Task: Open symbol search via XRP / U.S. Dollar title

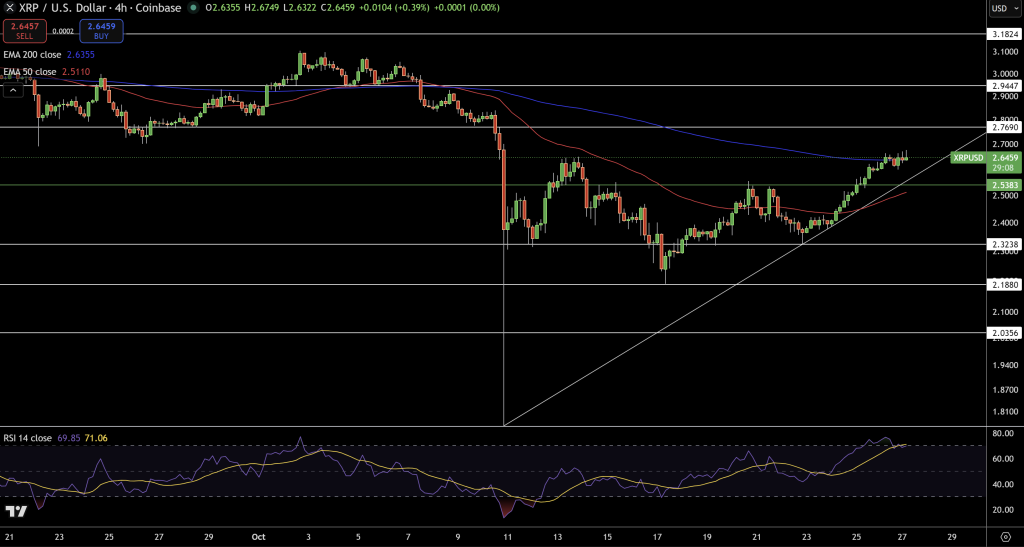Action: coord(62,9)
